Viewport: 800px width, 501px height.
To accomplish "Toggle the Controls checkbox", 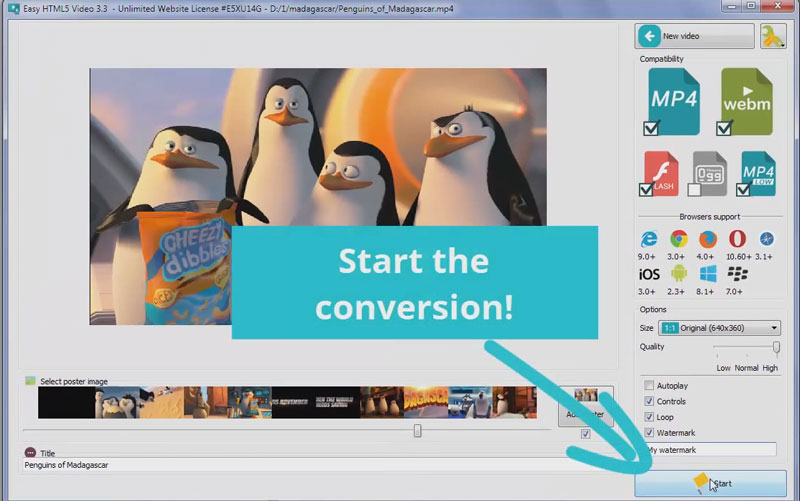I will pos(649,402).
